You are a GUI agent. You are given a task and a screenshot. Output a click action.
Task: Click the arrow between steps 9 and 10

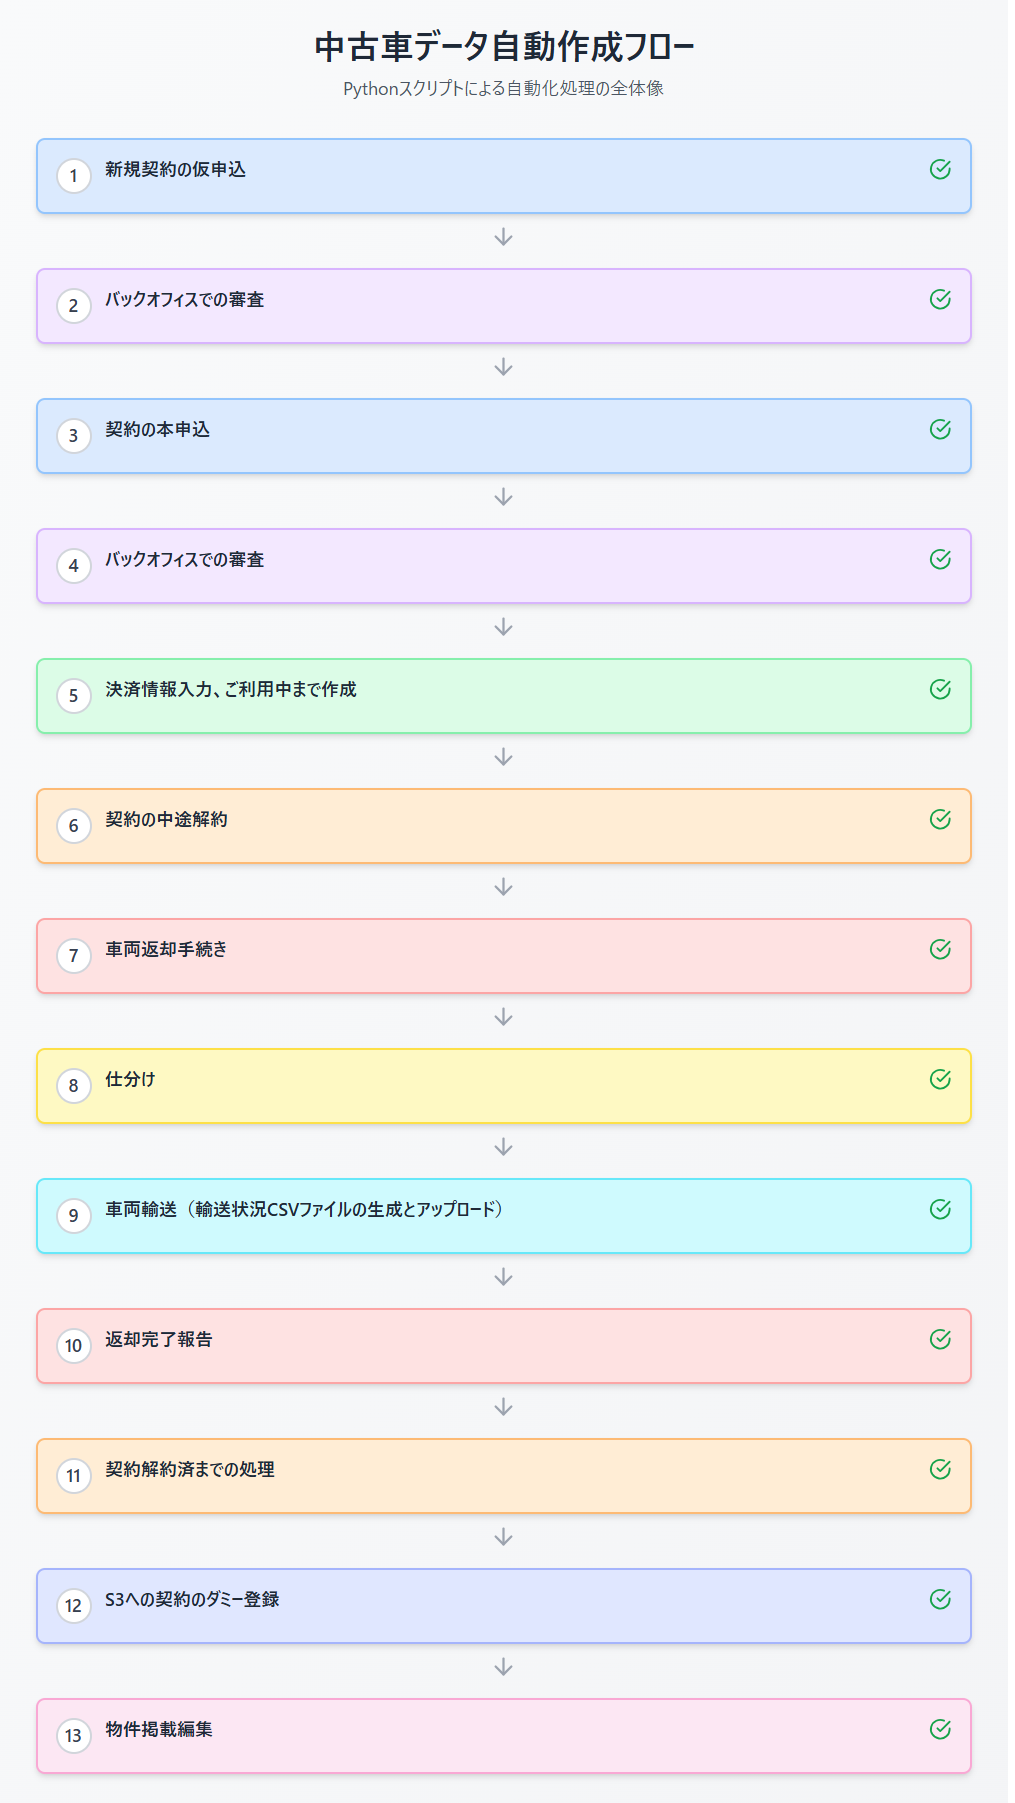pyautogui.click(x=504, y=1277)
